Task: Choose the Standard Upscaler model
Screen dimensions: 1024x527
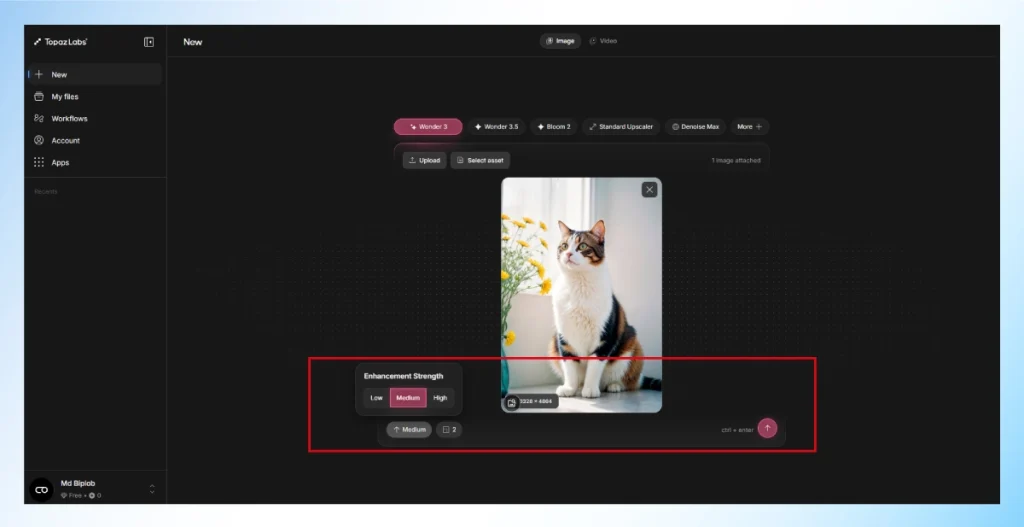Action: [x=620, y=127]
